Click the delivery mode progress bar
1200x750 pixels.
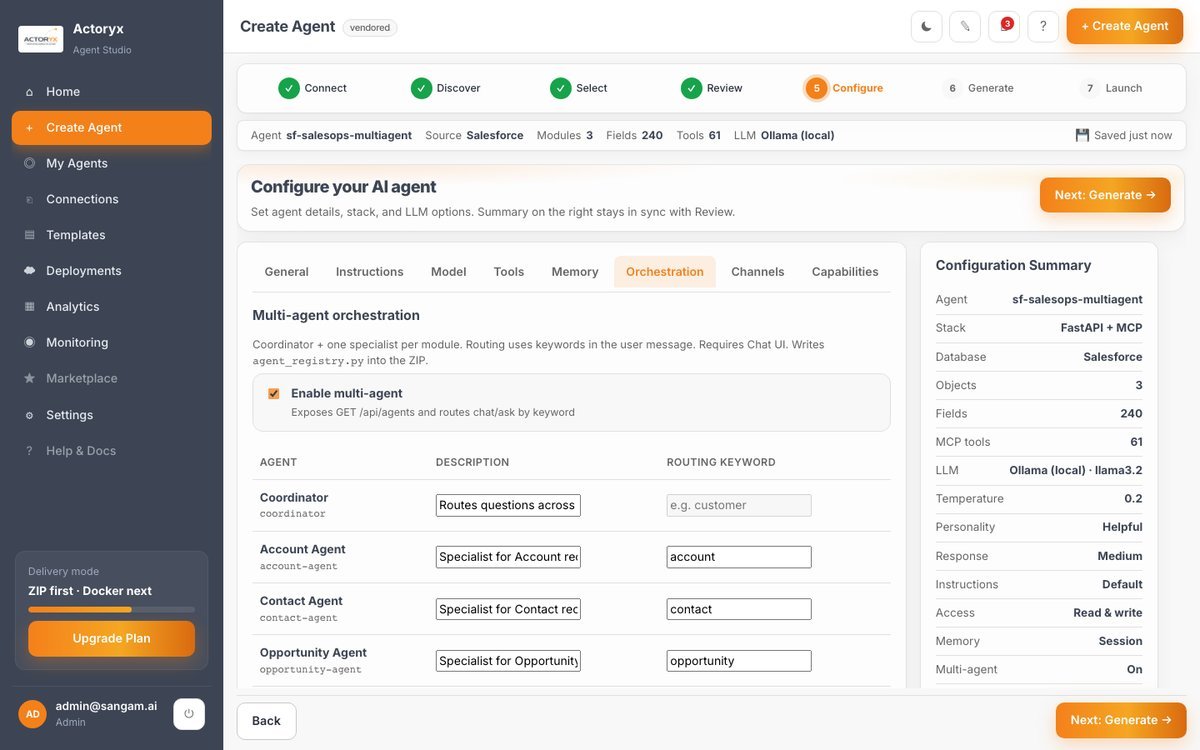pos(111,609)
